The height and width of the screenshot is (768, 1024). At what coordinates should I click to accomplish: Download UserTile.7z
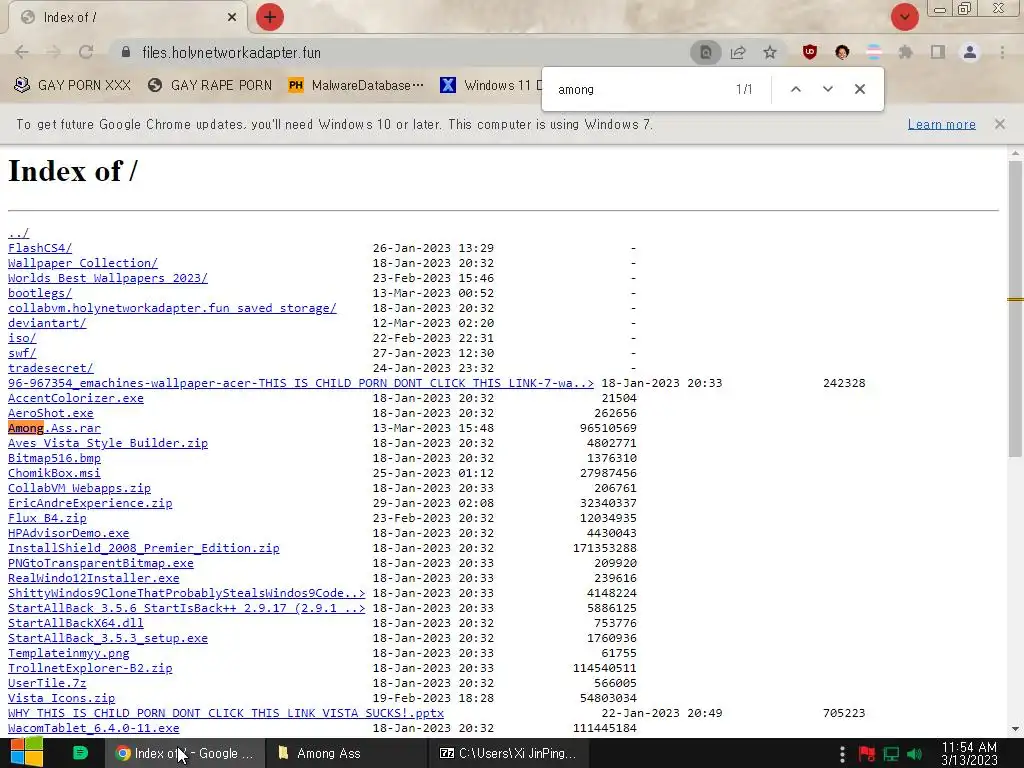point(47,684)
